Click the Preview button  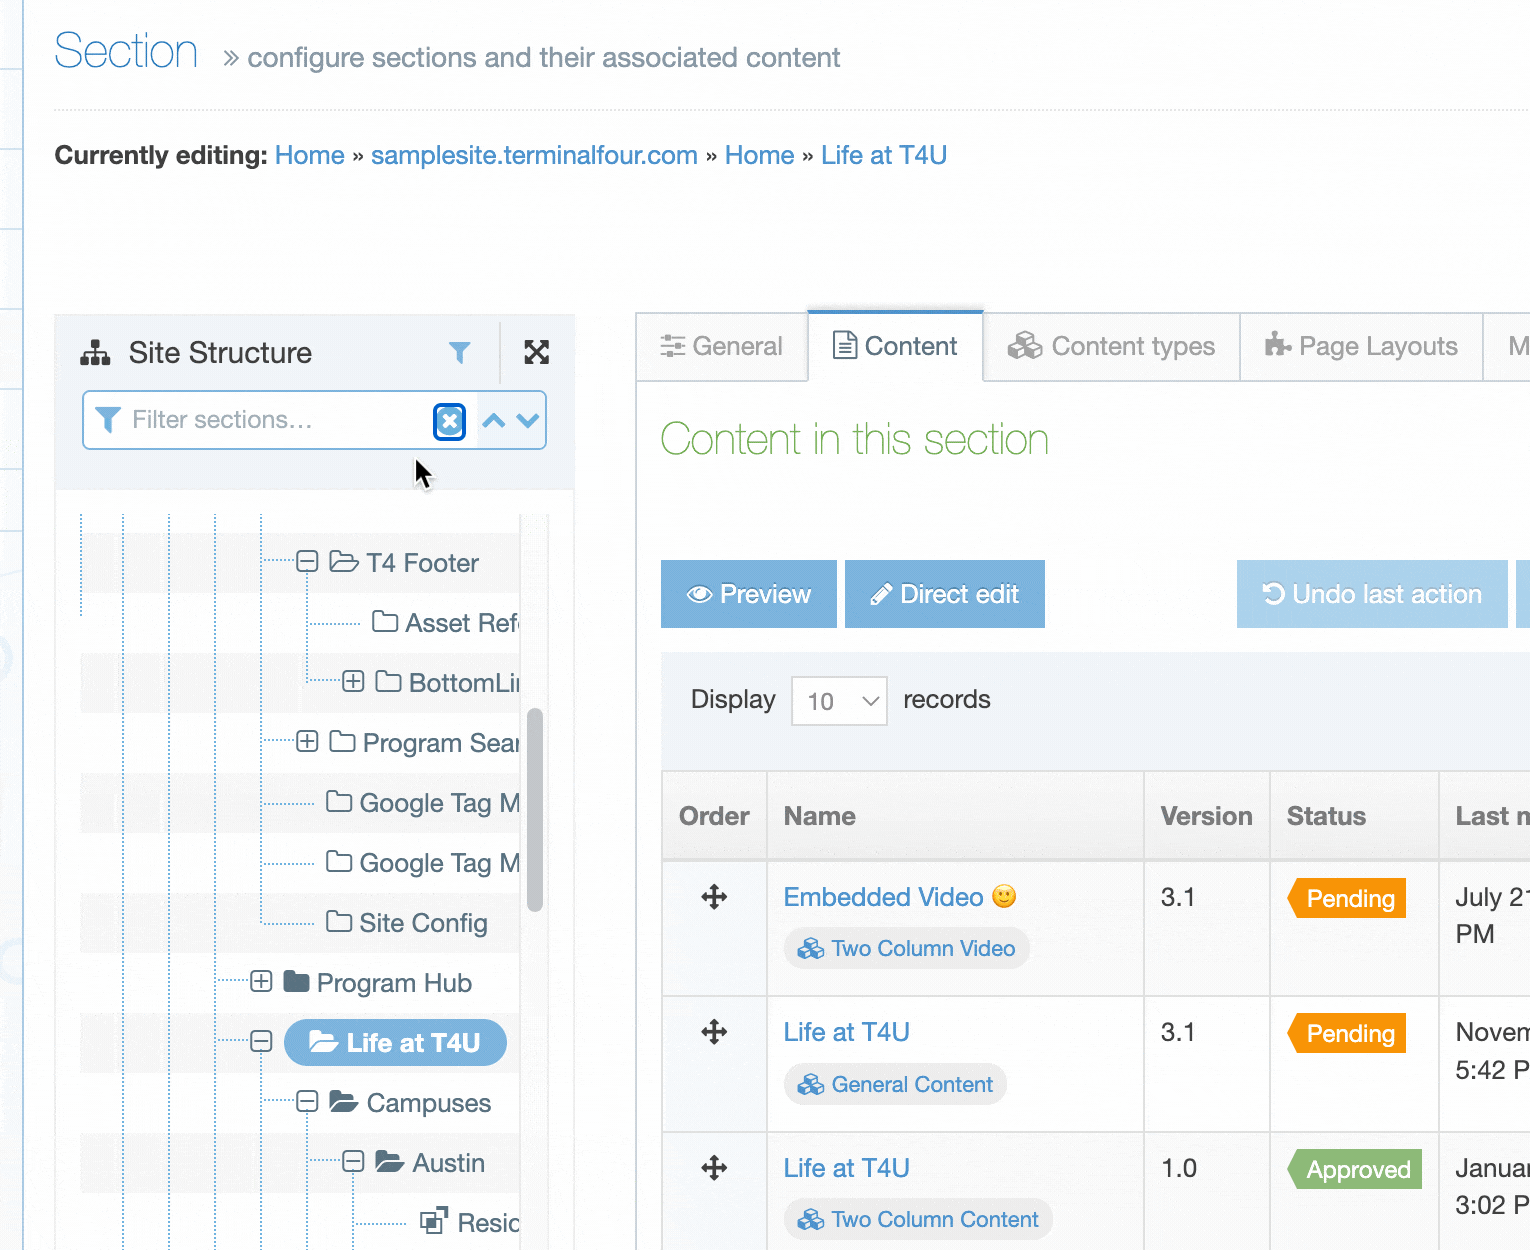(x=748, y=594)
